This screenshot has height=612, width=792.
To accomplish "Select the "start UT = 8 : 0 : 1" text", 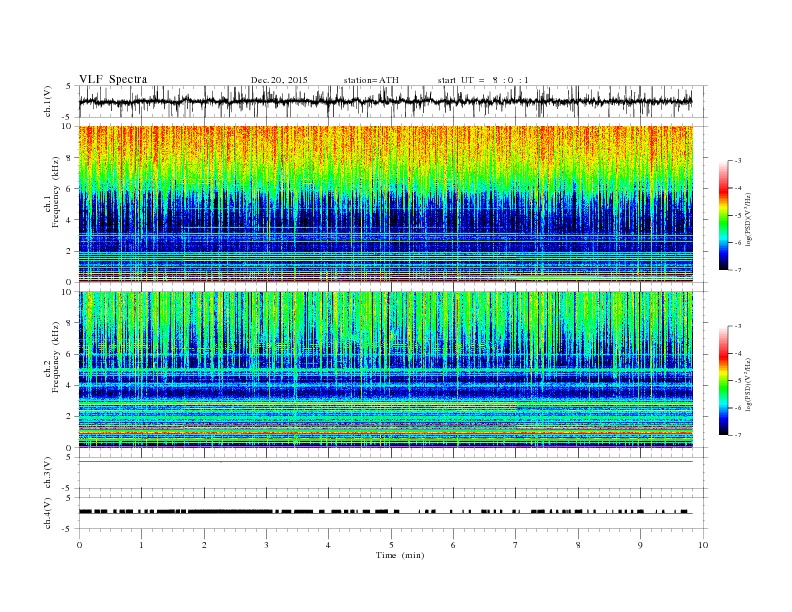I will [483, 80].
